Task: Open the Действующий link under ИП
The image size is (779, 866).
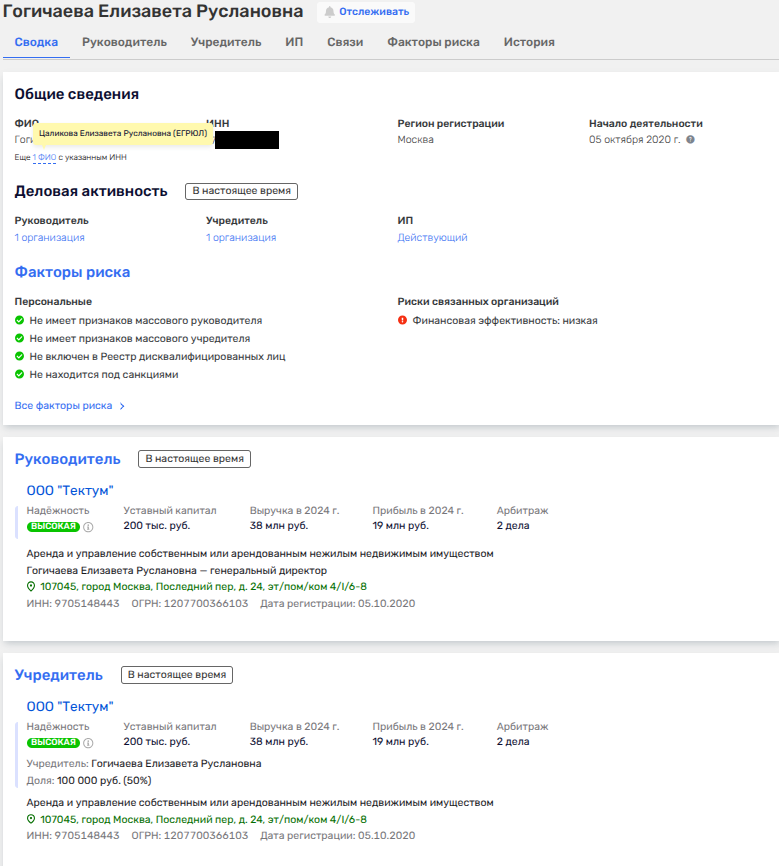Action: (x=432, y=238)
